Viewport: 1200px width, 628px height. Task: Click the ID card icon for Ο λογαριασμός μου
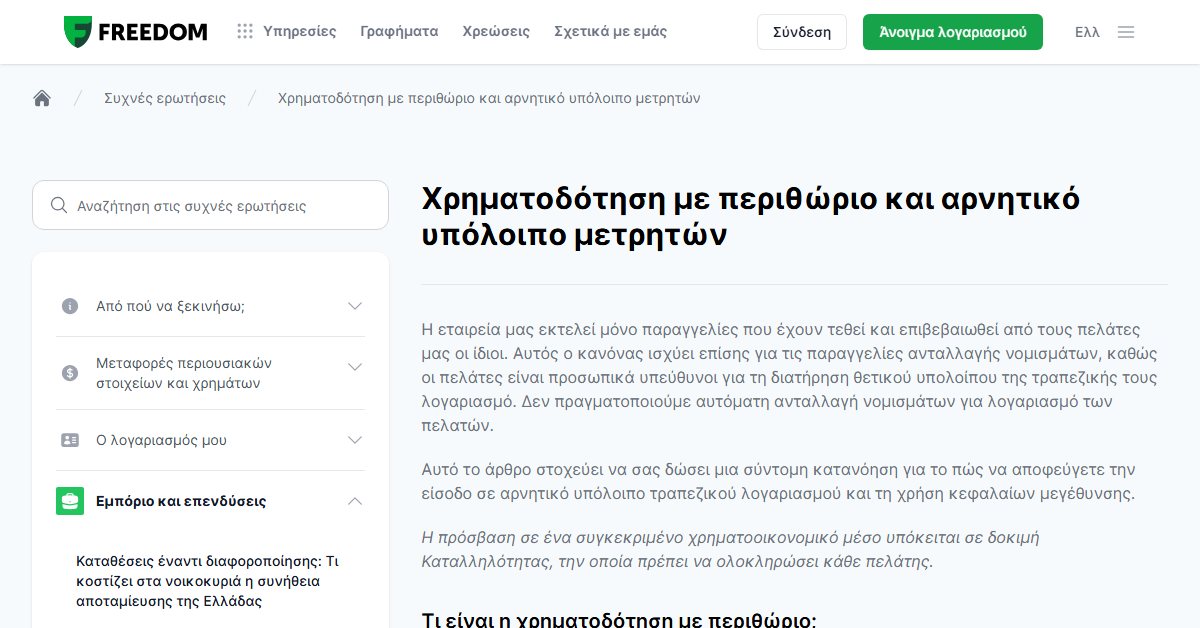pos(70,440)
